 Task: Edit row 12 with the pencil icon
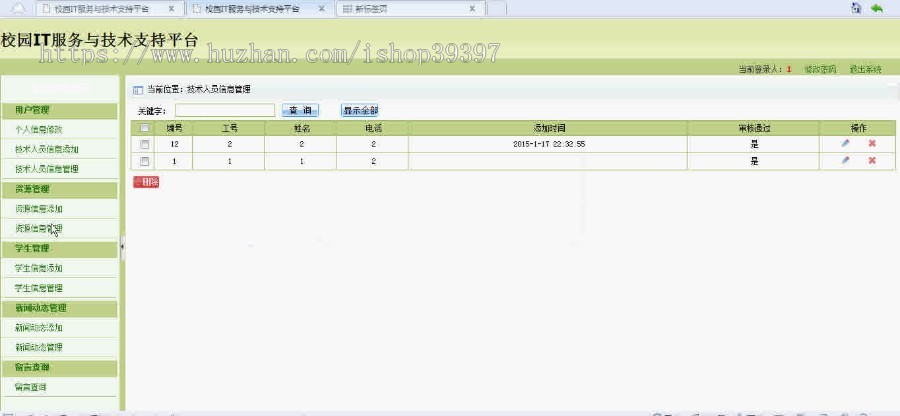coord(845,143)
